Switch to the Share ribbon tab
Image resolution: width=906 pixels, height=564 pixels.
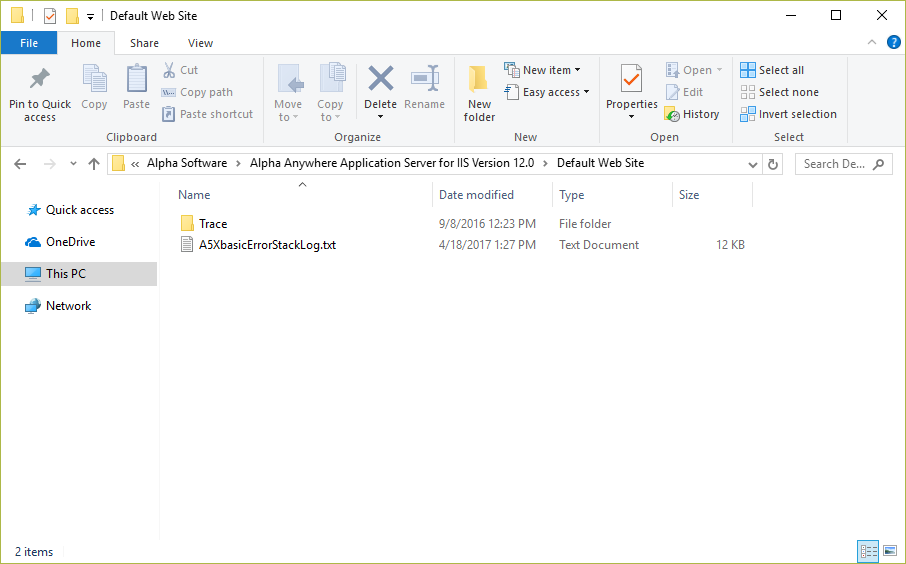(144, 43)
